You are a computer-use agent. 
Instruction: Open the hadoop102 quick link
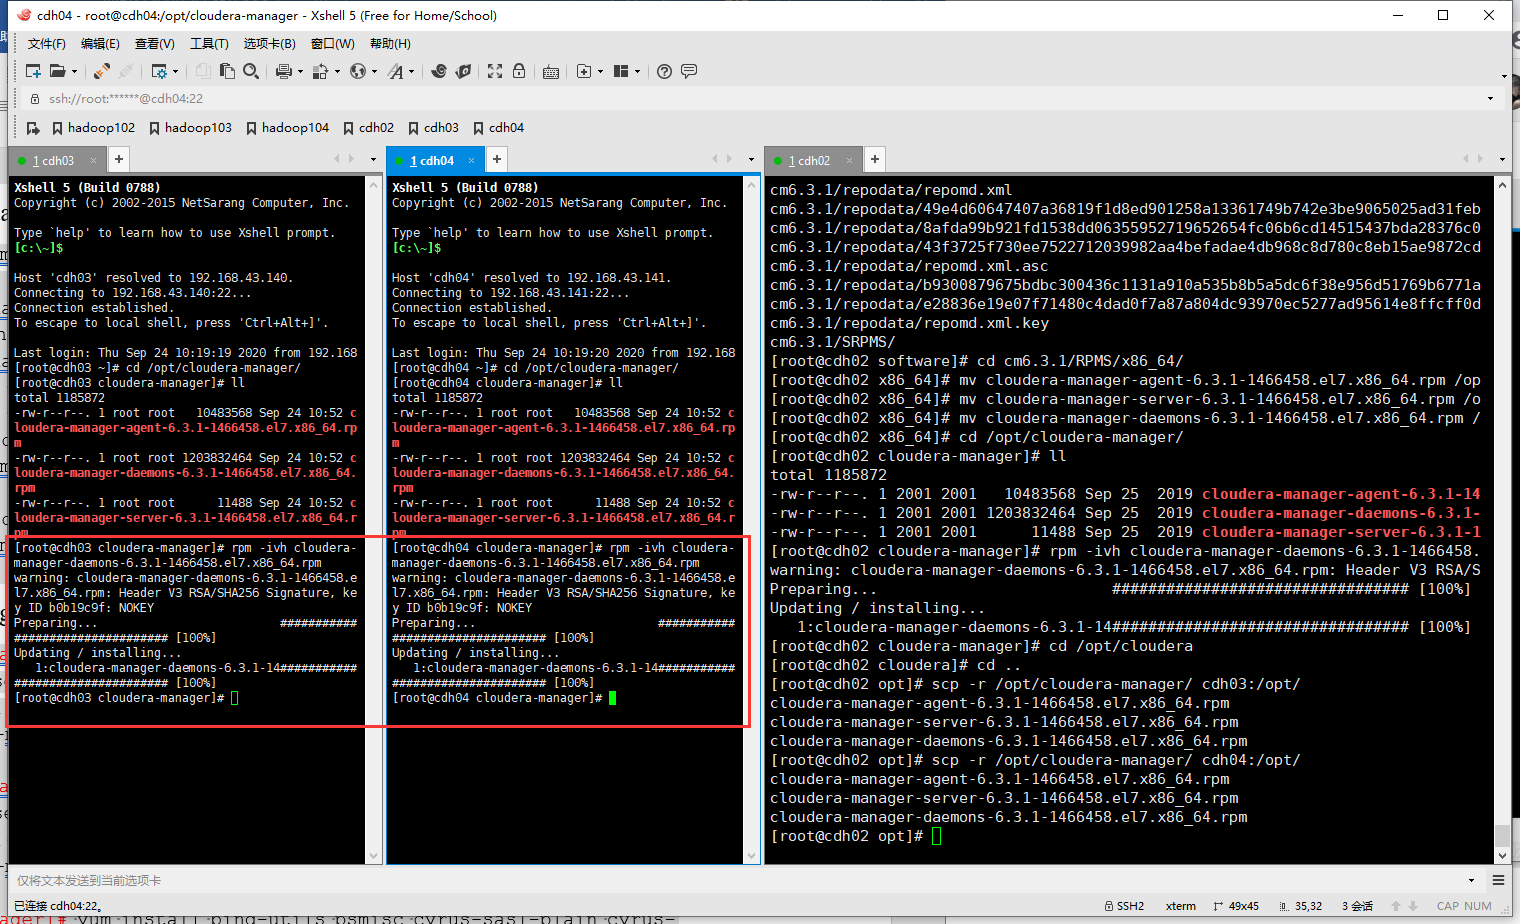coord(94,128)
